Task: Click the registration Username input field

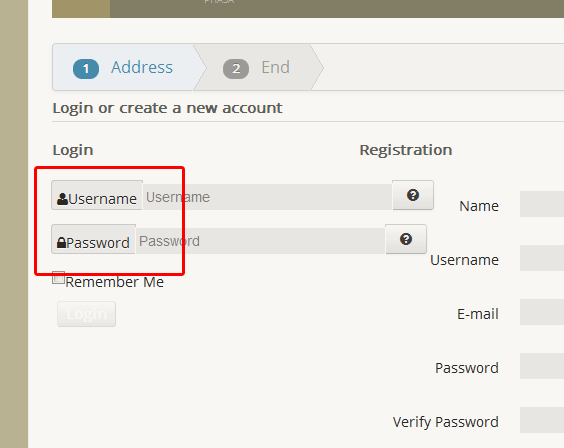Action: pos(542,258)
